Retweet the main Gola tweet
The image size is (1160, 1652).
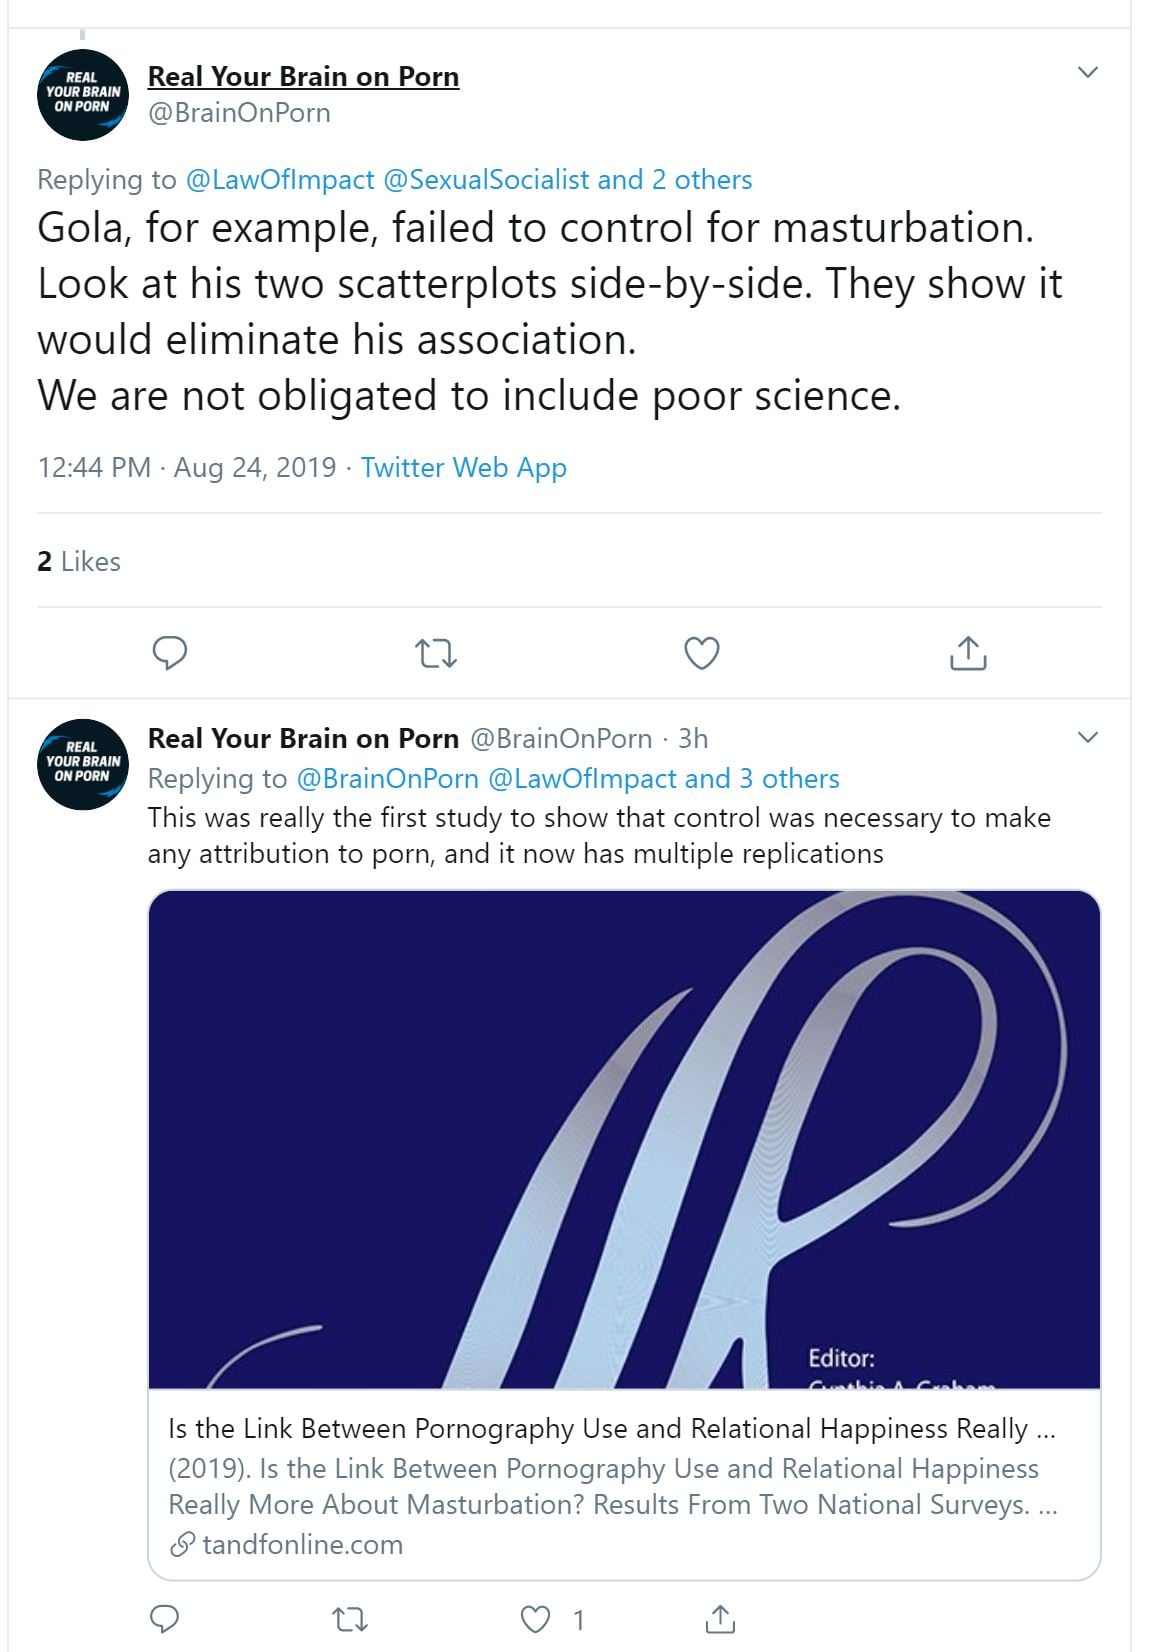pyautogui.click(x=436, y=654)
